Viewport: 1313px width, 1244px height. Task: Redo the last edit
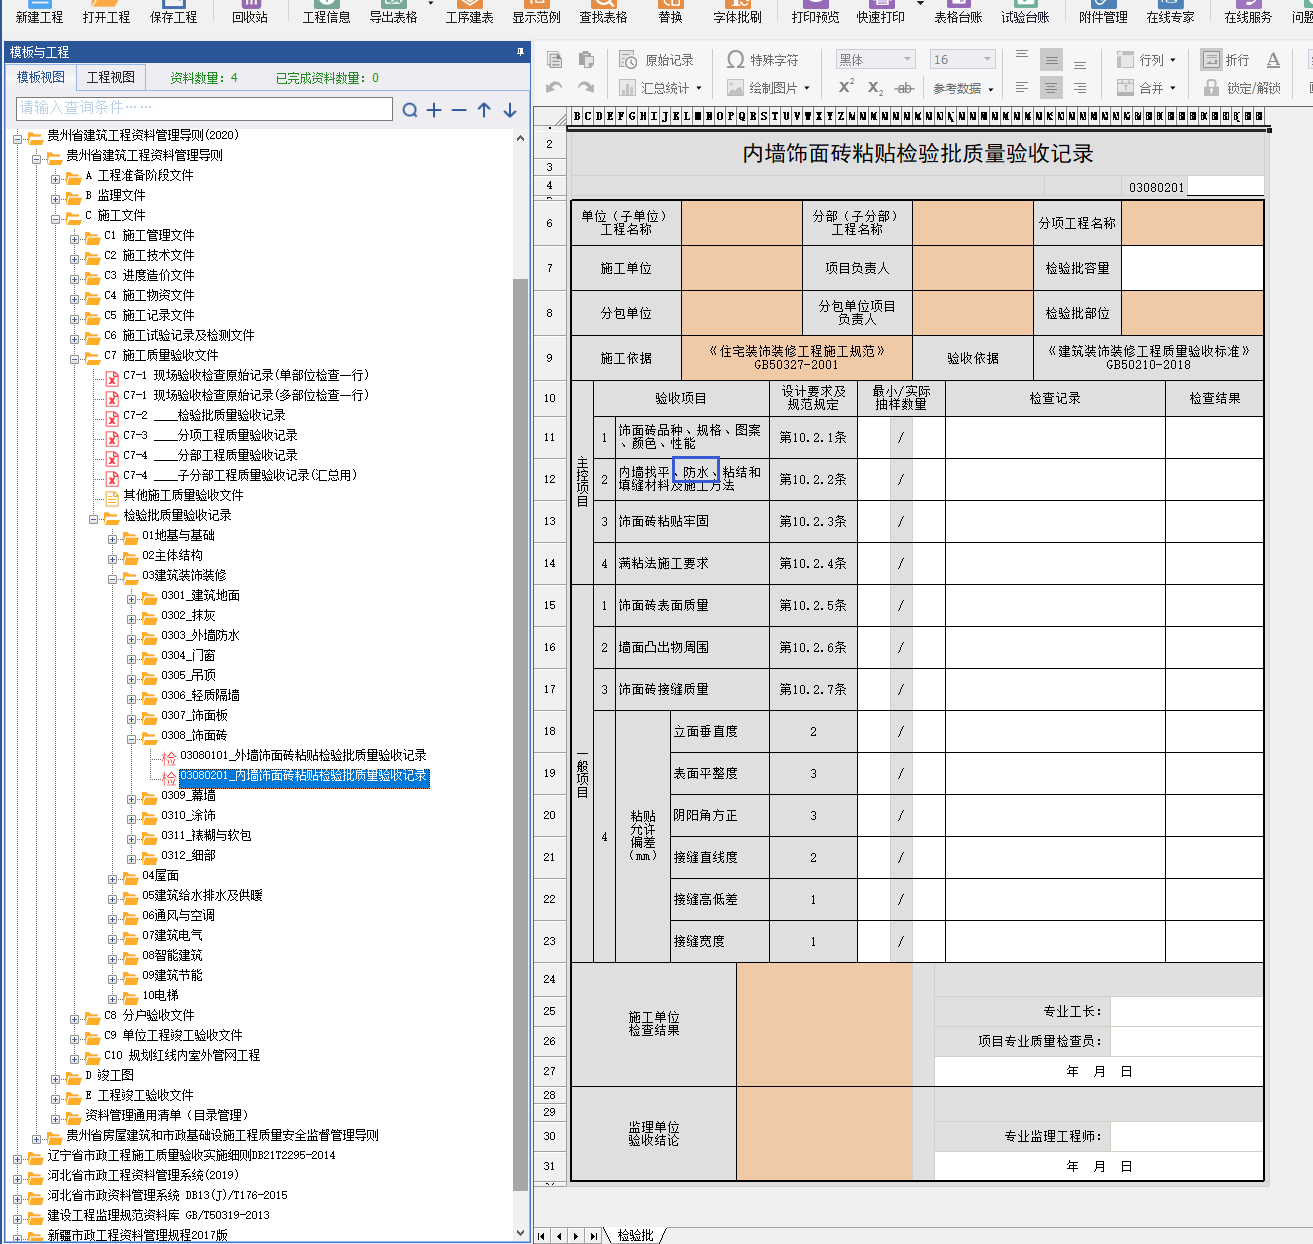586,88
